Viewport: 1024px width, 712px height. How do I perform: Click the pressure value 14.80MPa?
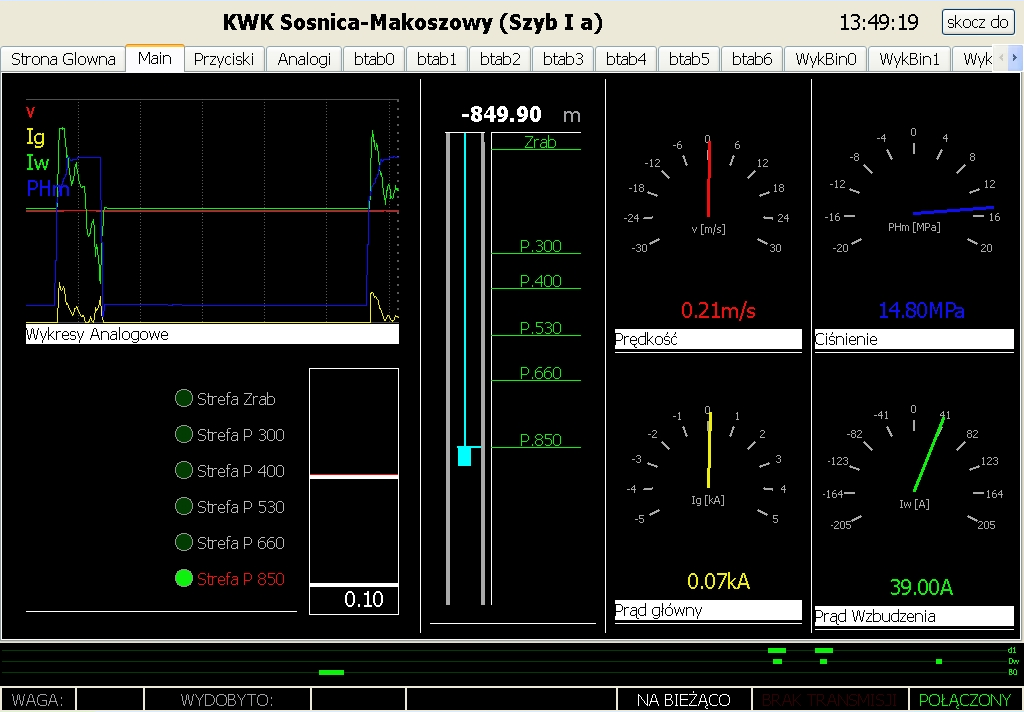(x=921, y=310)
